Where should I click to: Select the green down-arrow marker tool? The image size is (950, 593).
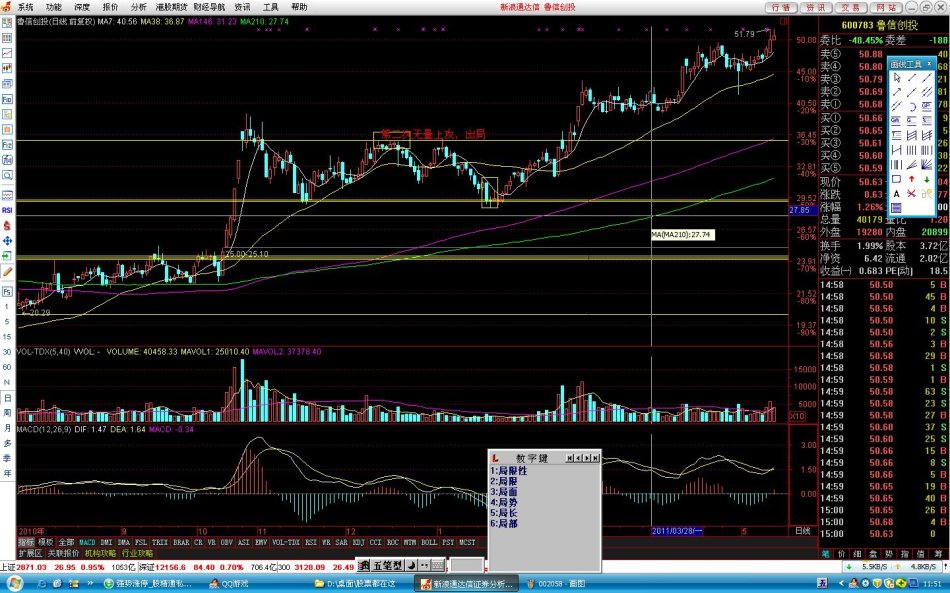coord(928,178)
